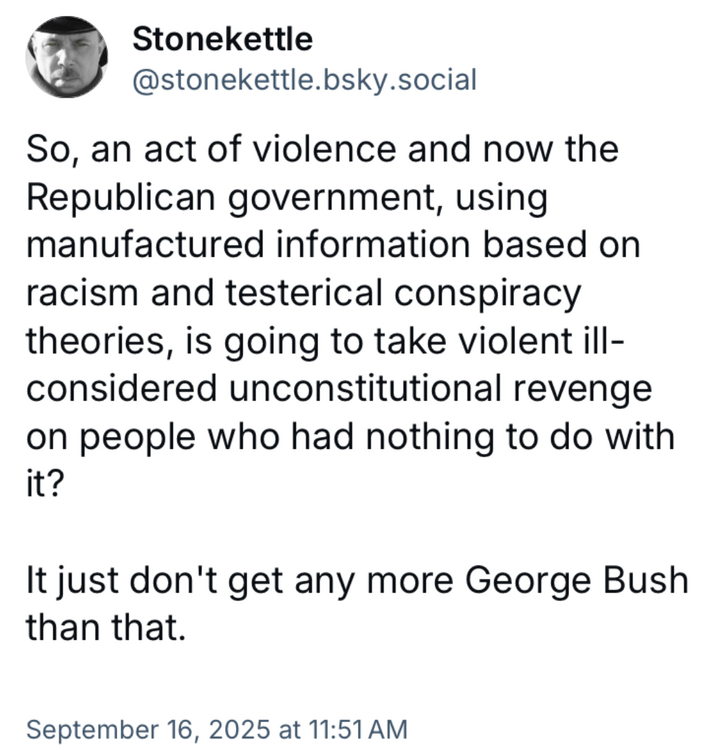
Task: Click the Stonekettle display name
Action: [x=222, y=40]
